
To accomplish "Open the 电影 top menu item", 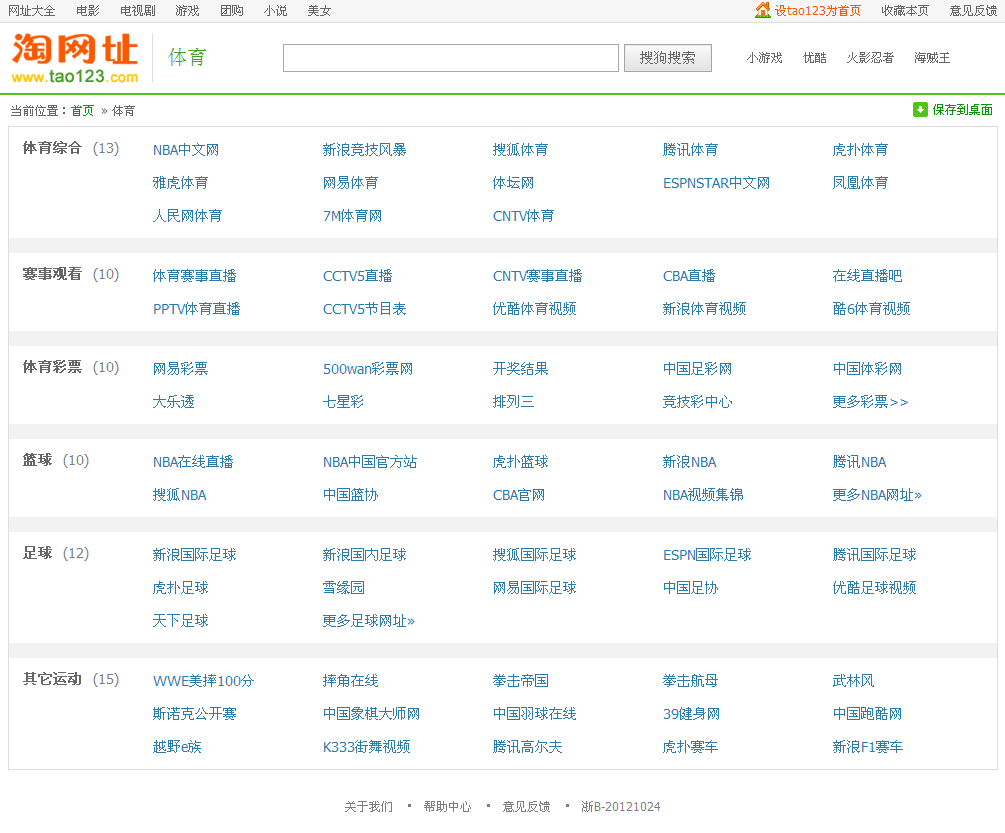I will point(88,11).
